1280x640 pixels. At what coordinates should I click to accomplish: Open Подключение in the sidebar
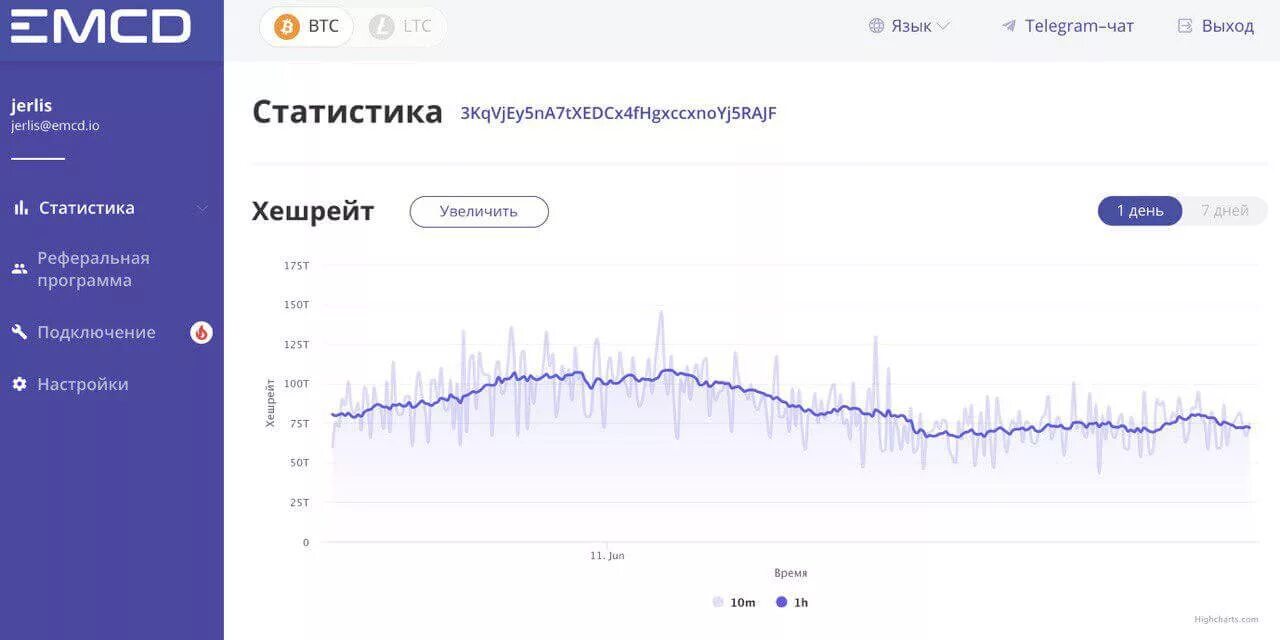coord(96,332)
